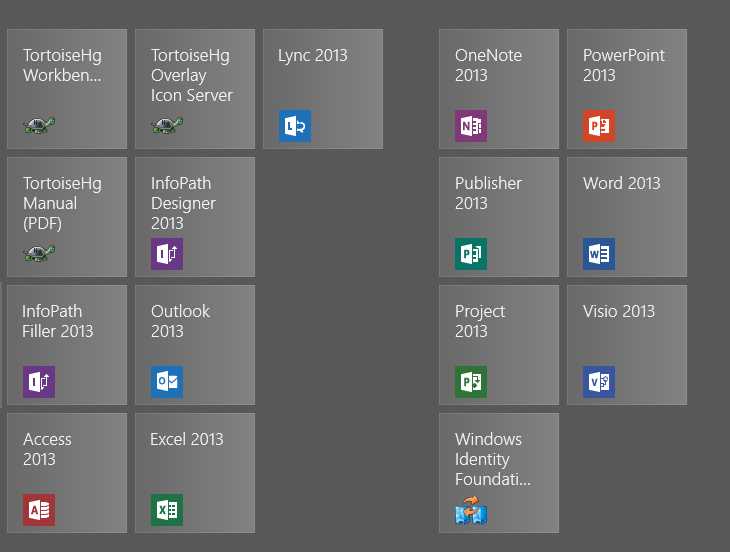Click the "Access 2013" tile text
This screenshot has height=552, width=730.
(x=47, y=449)
